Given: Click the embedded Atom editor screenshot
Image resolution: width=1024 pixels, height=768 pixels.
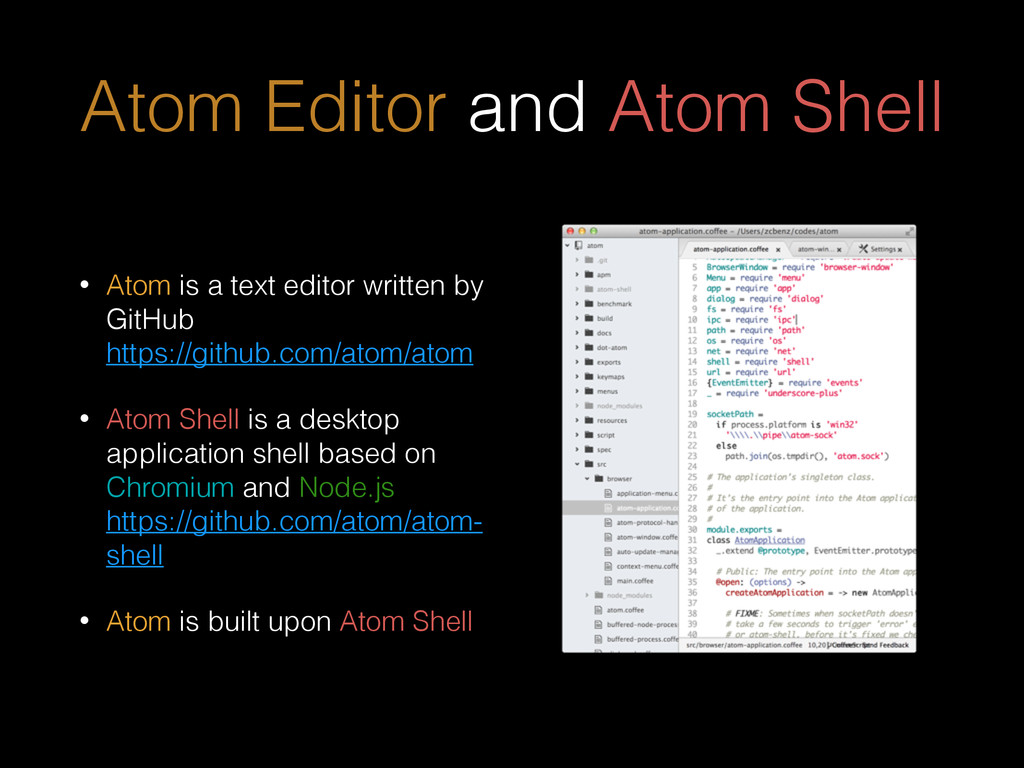Looking at the screenshot, I should 739,438.
